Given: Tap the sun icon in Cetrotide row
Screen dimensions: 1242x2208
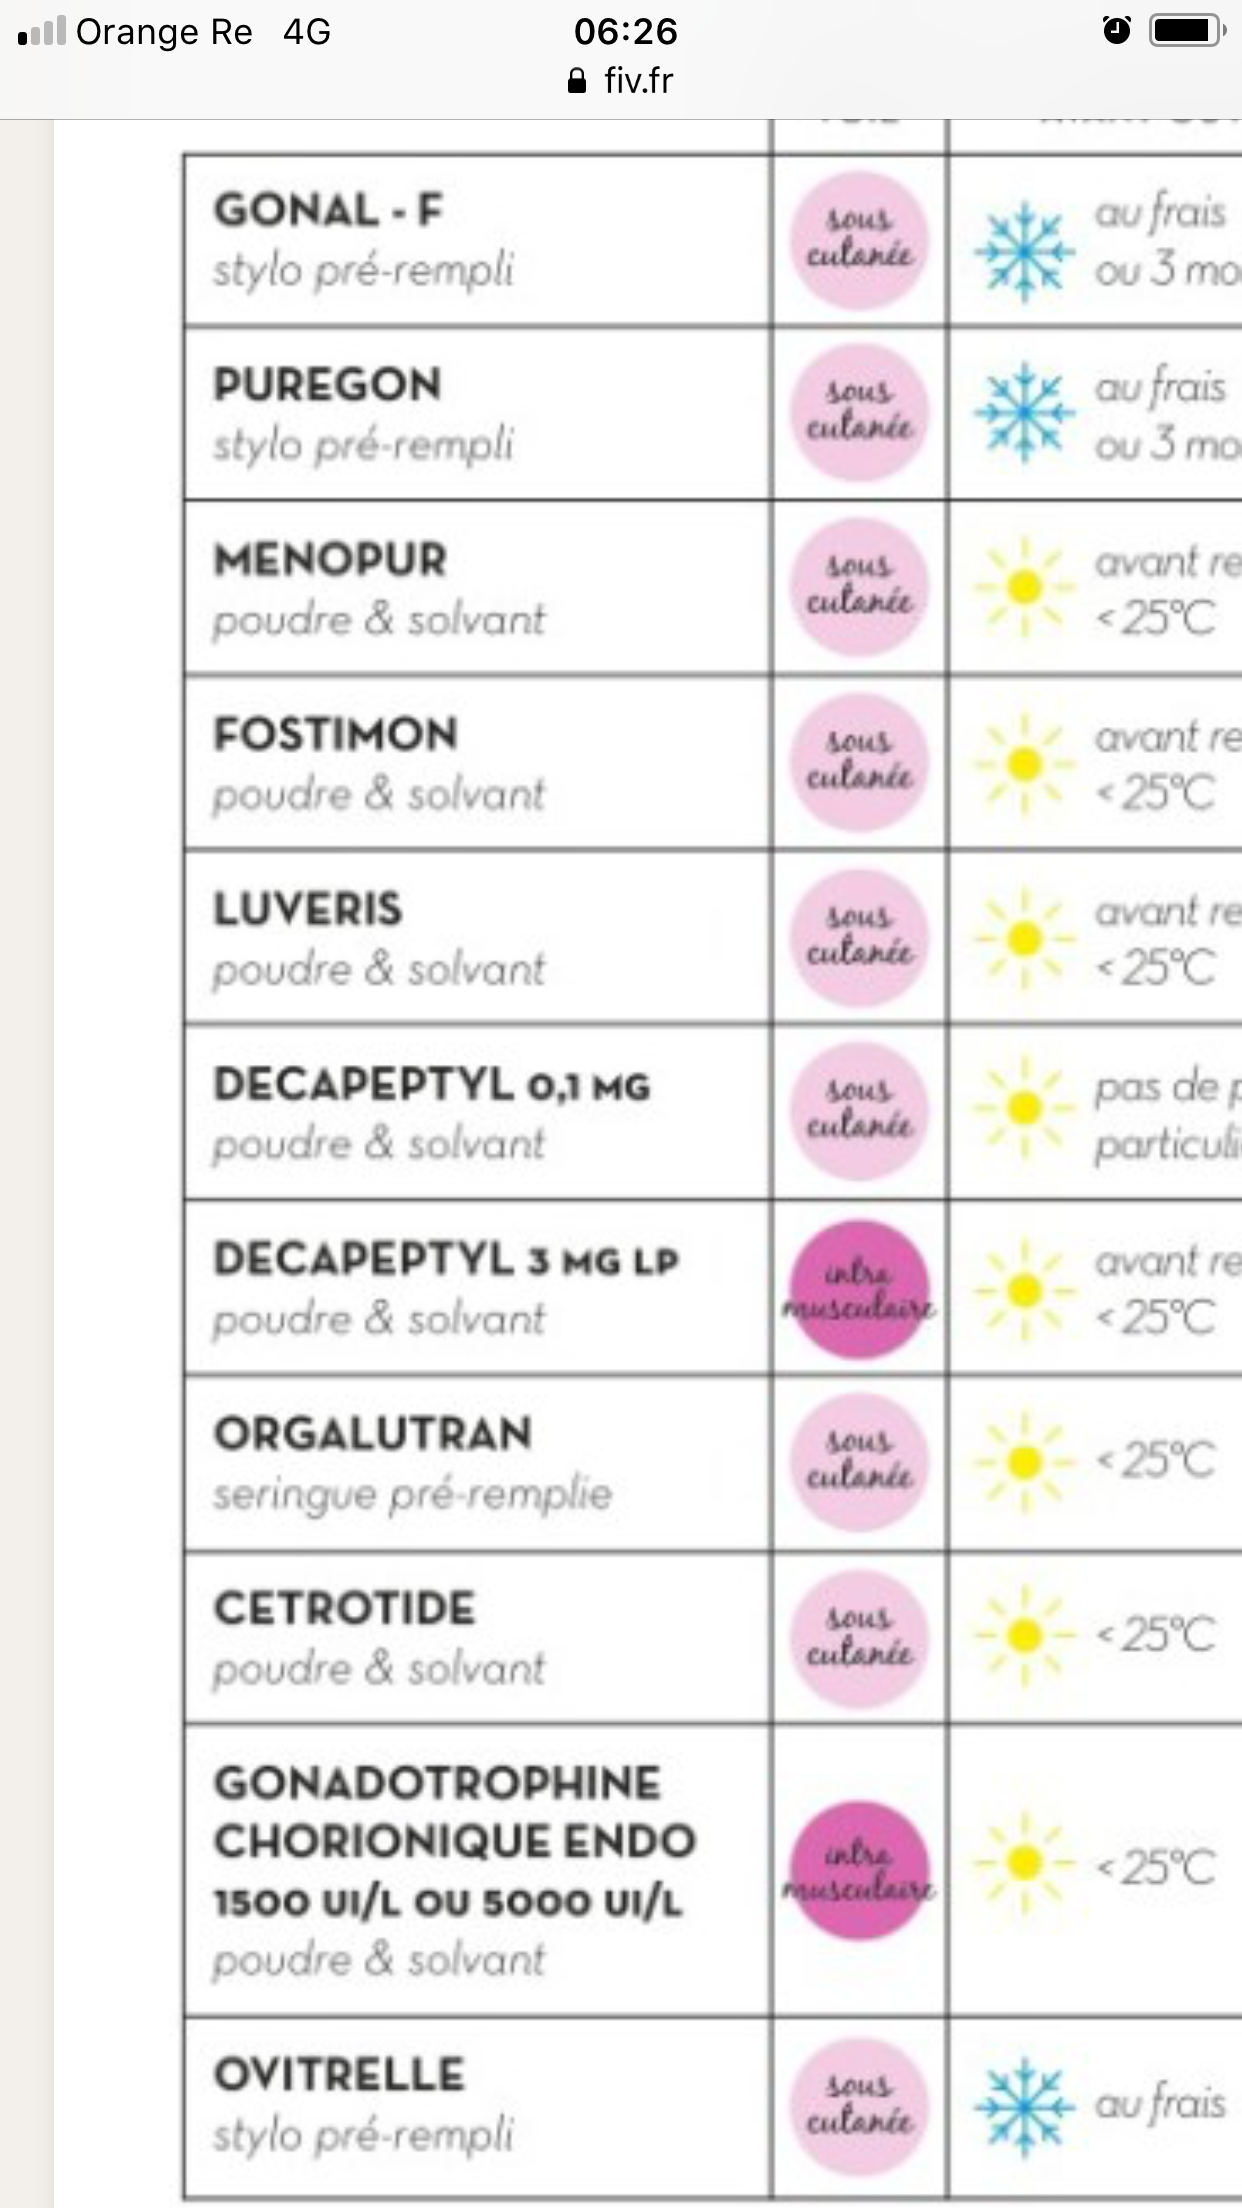Looking at the screenshot, I should point(1024,1636).
